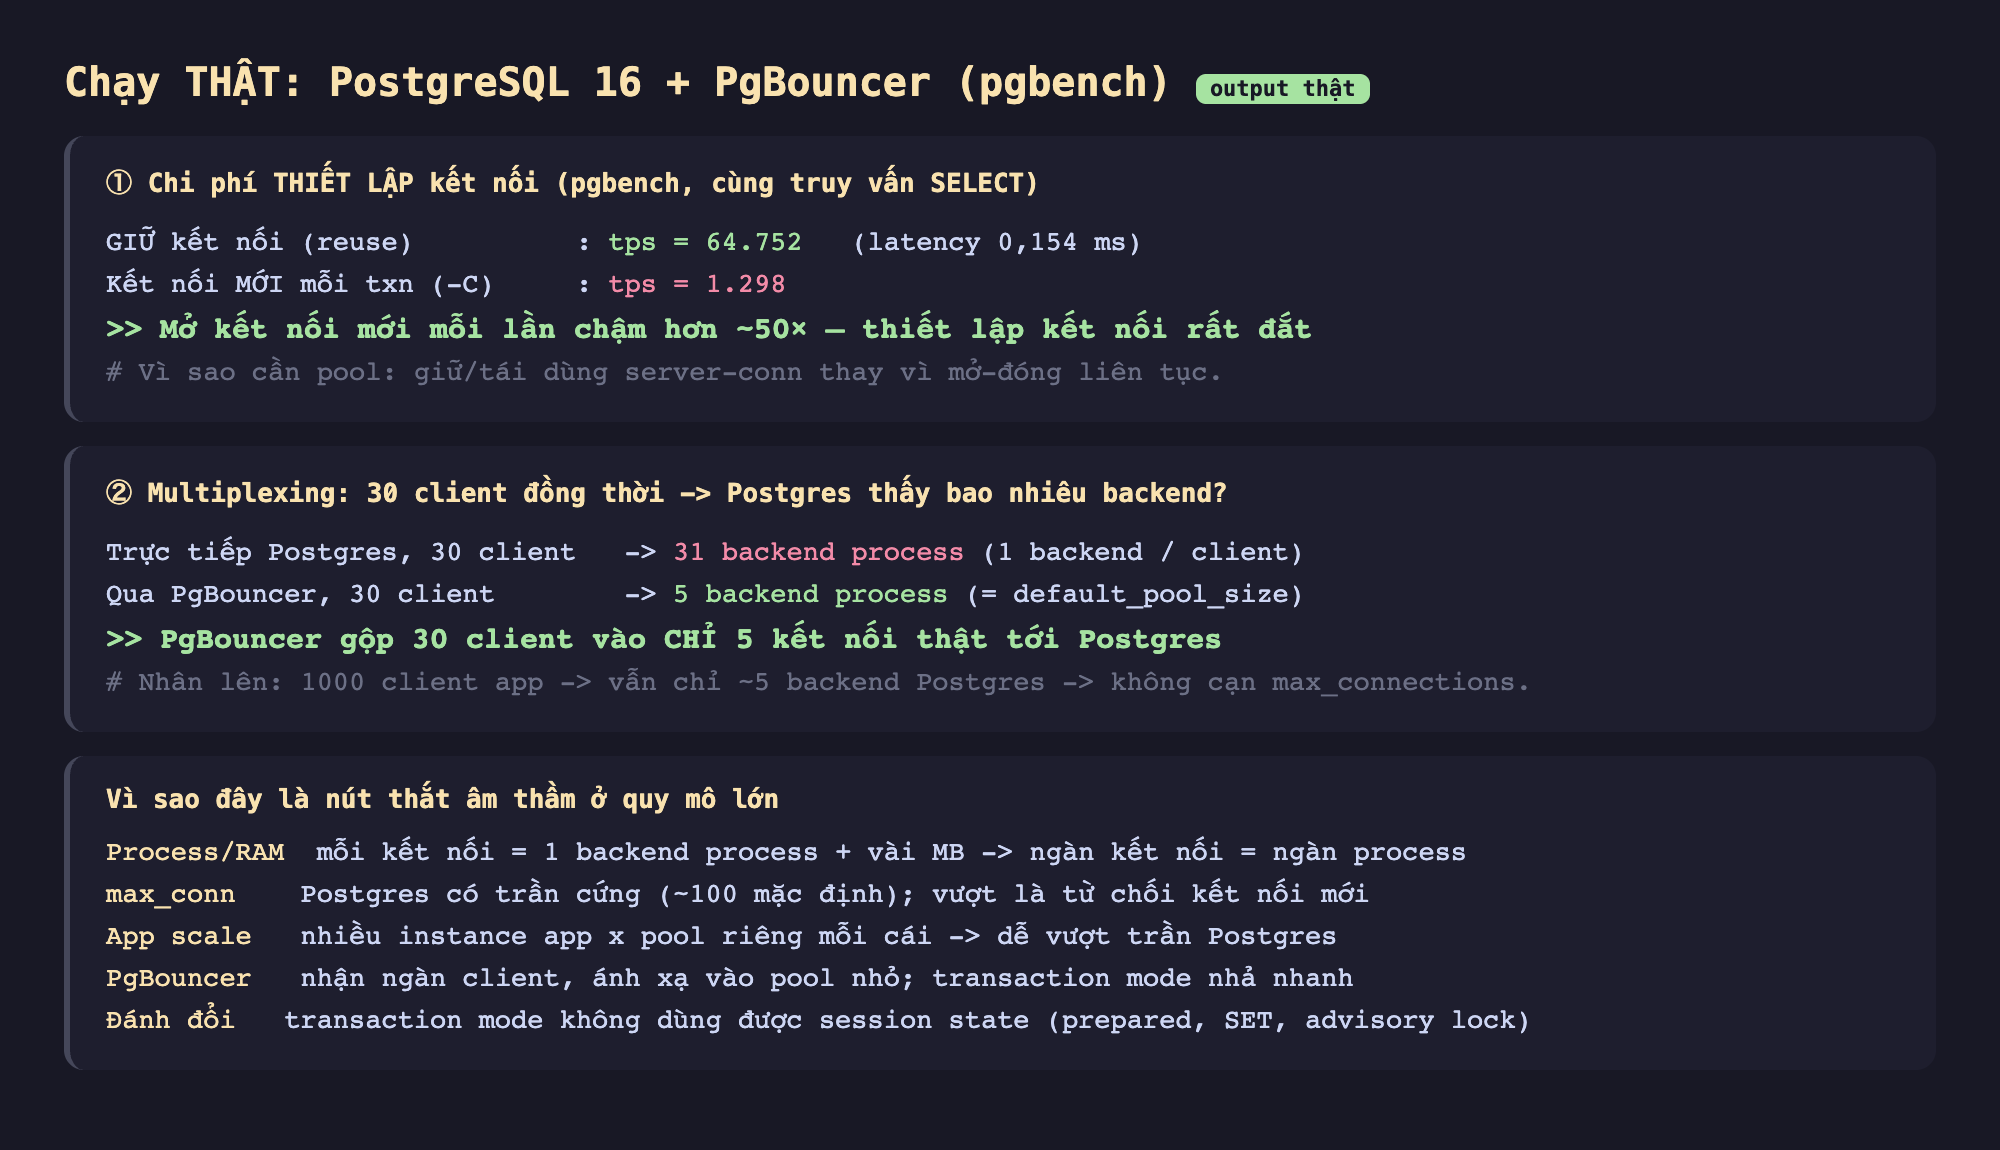This screenshot has width=2000, height=1150.
Task: Click the 'Process/RAM' row label
Action: click(x=195, y=853)
